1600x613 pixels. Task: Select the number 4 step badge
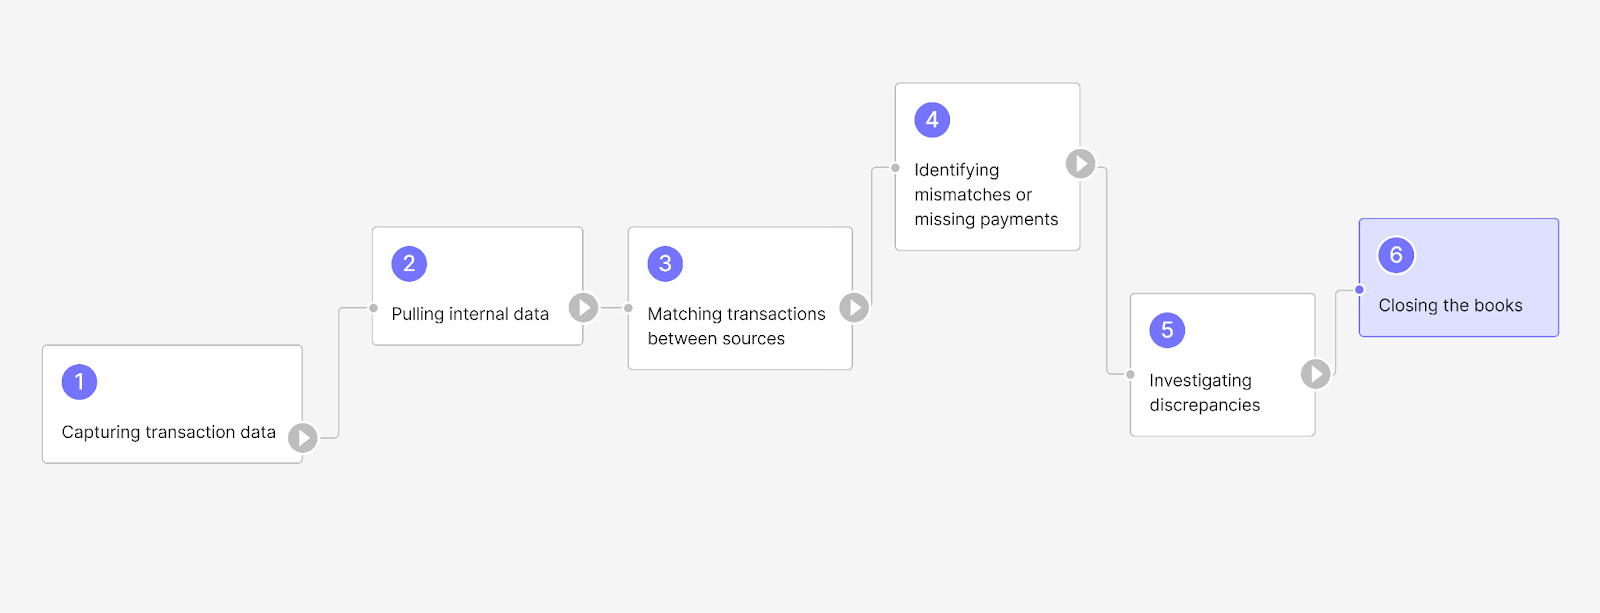[x=932, y=120]
